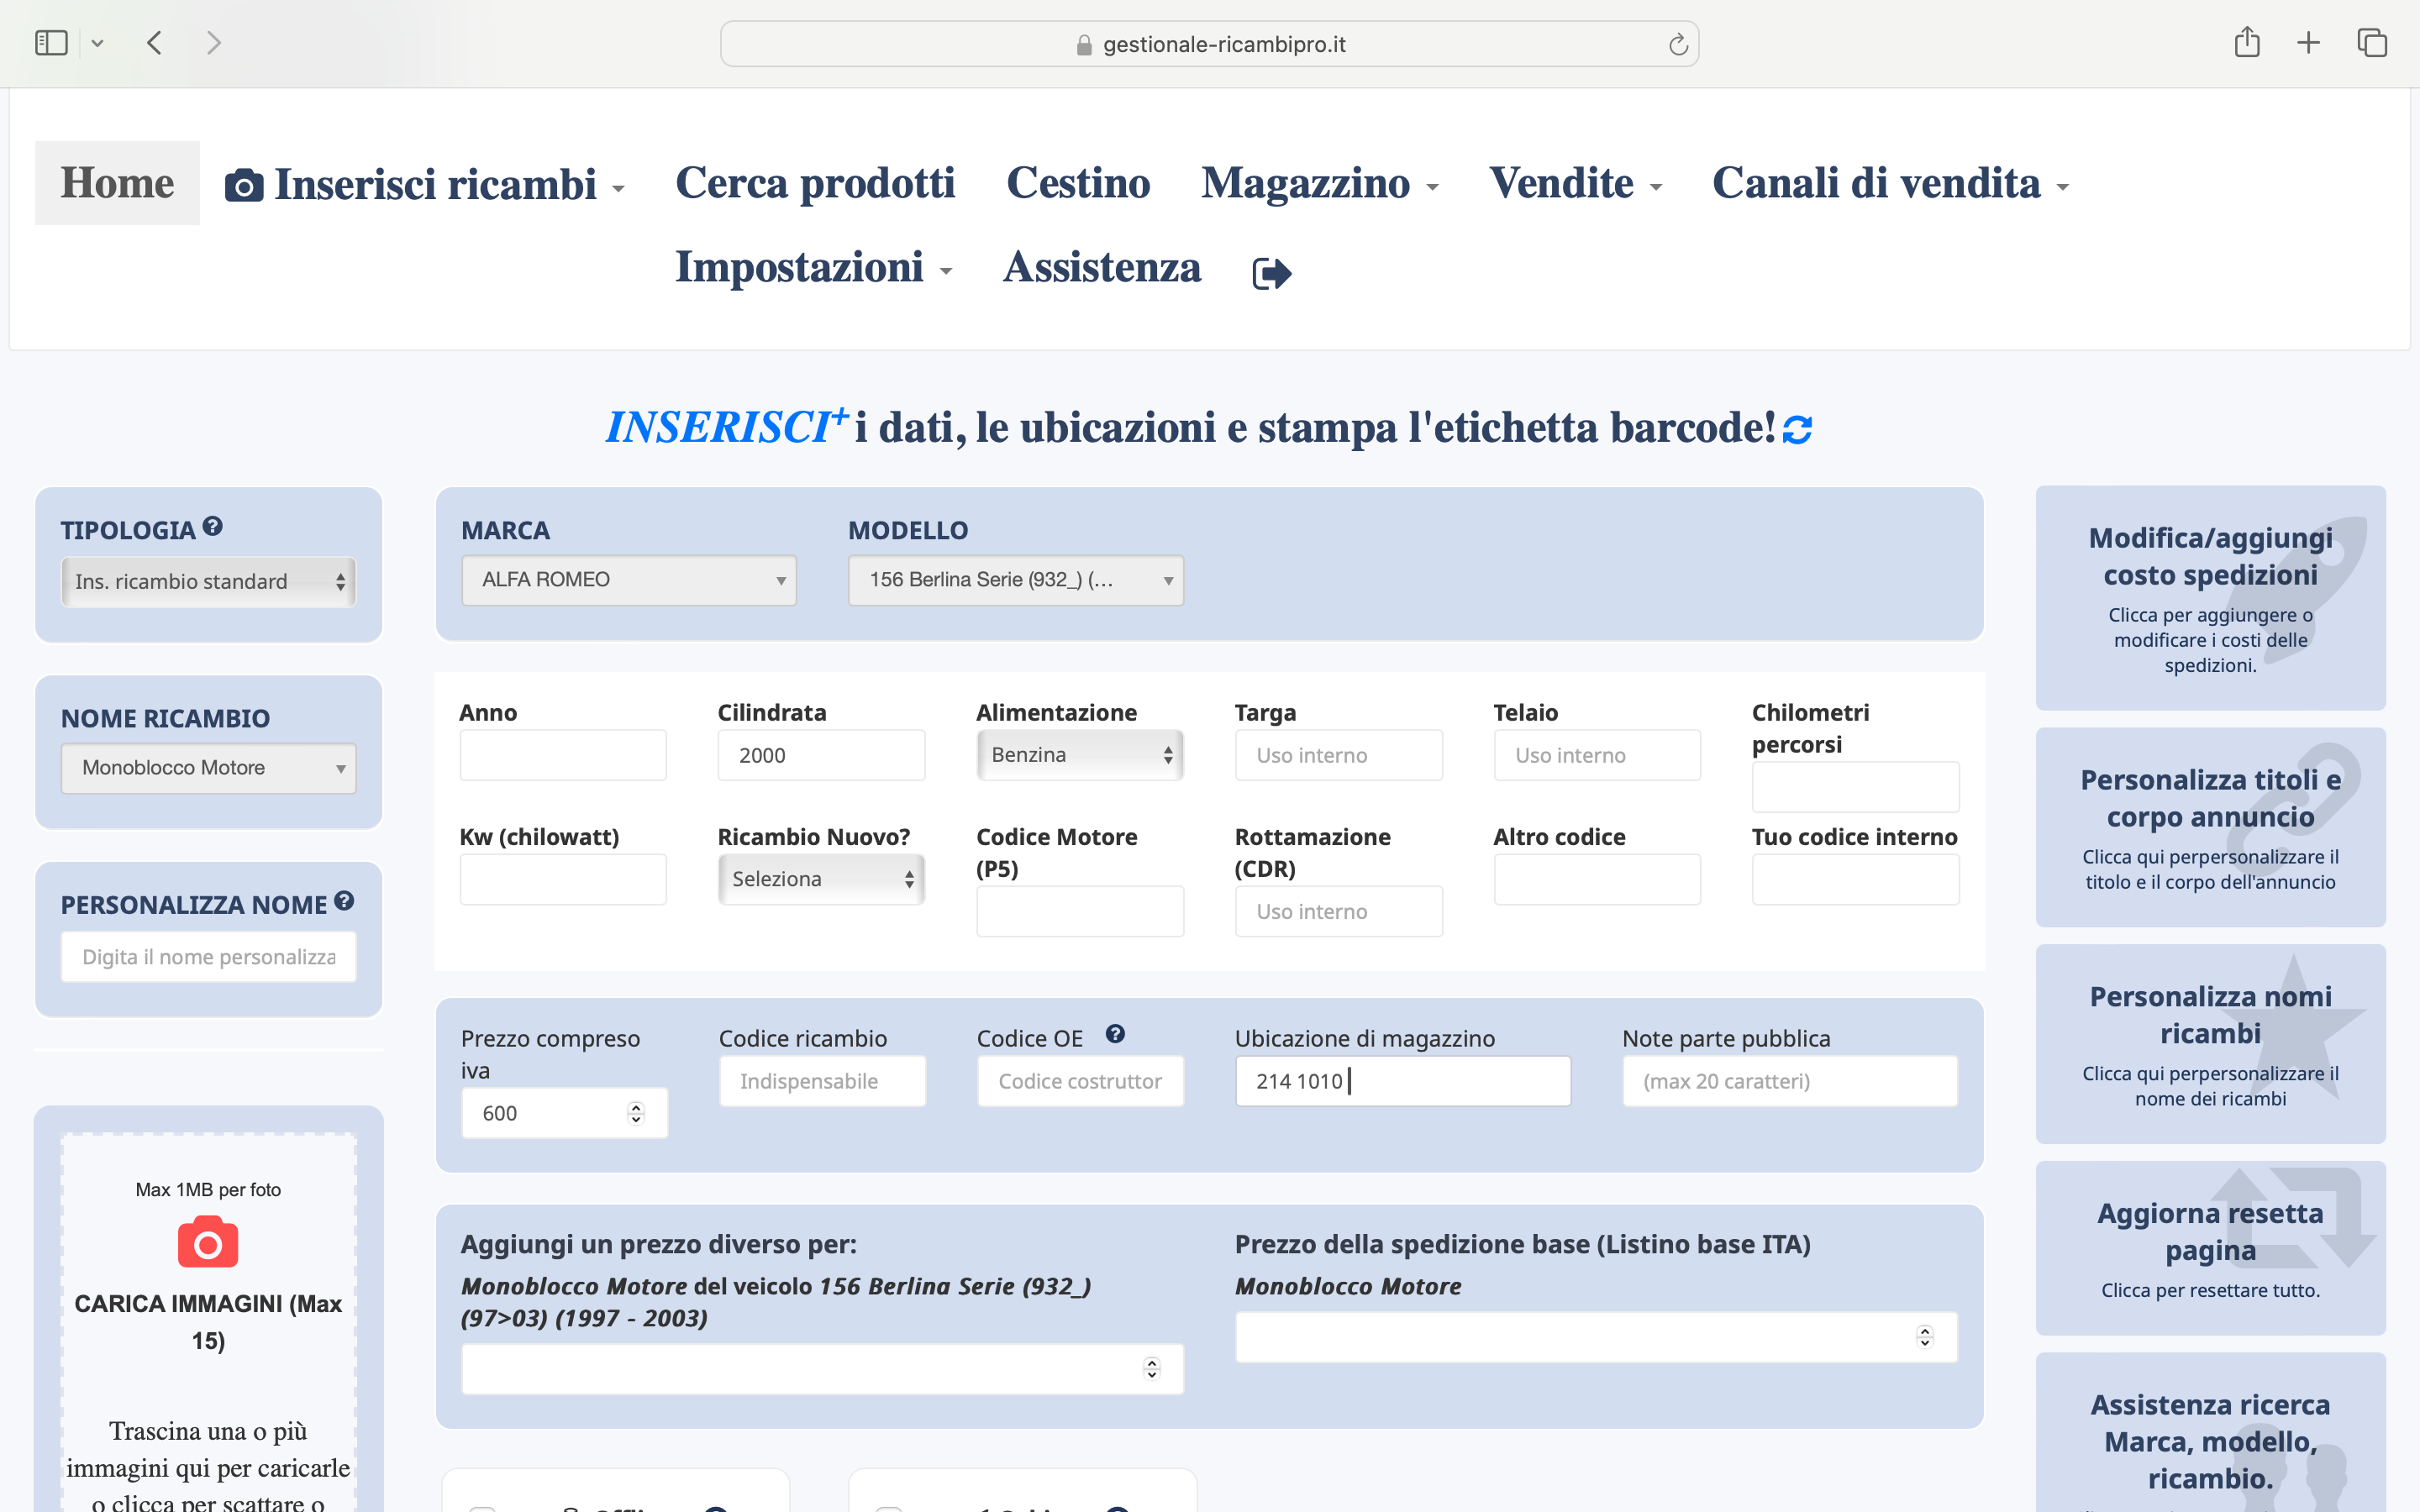Go to the Home menu item
The width and height of the screenshot is (2420, 1512).
[x=117, y=183]
